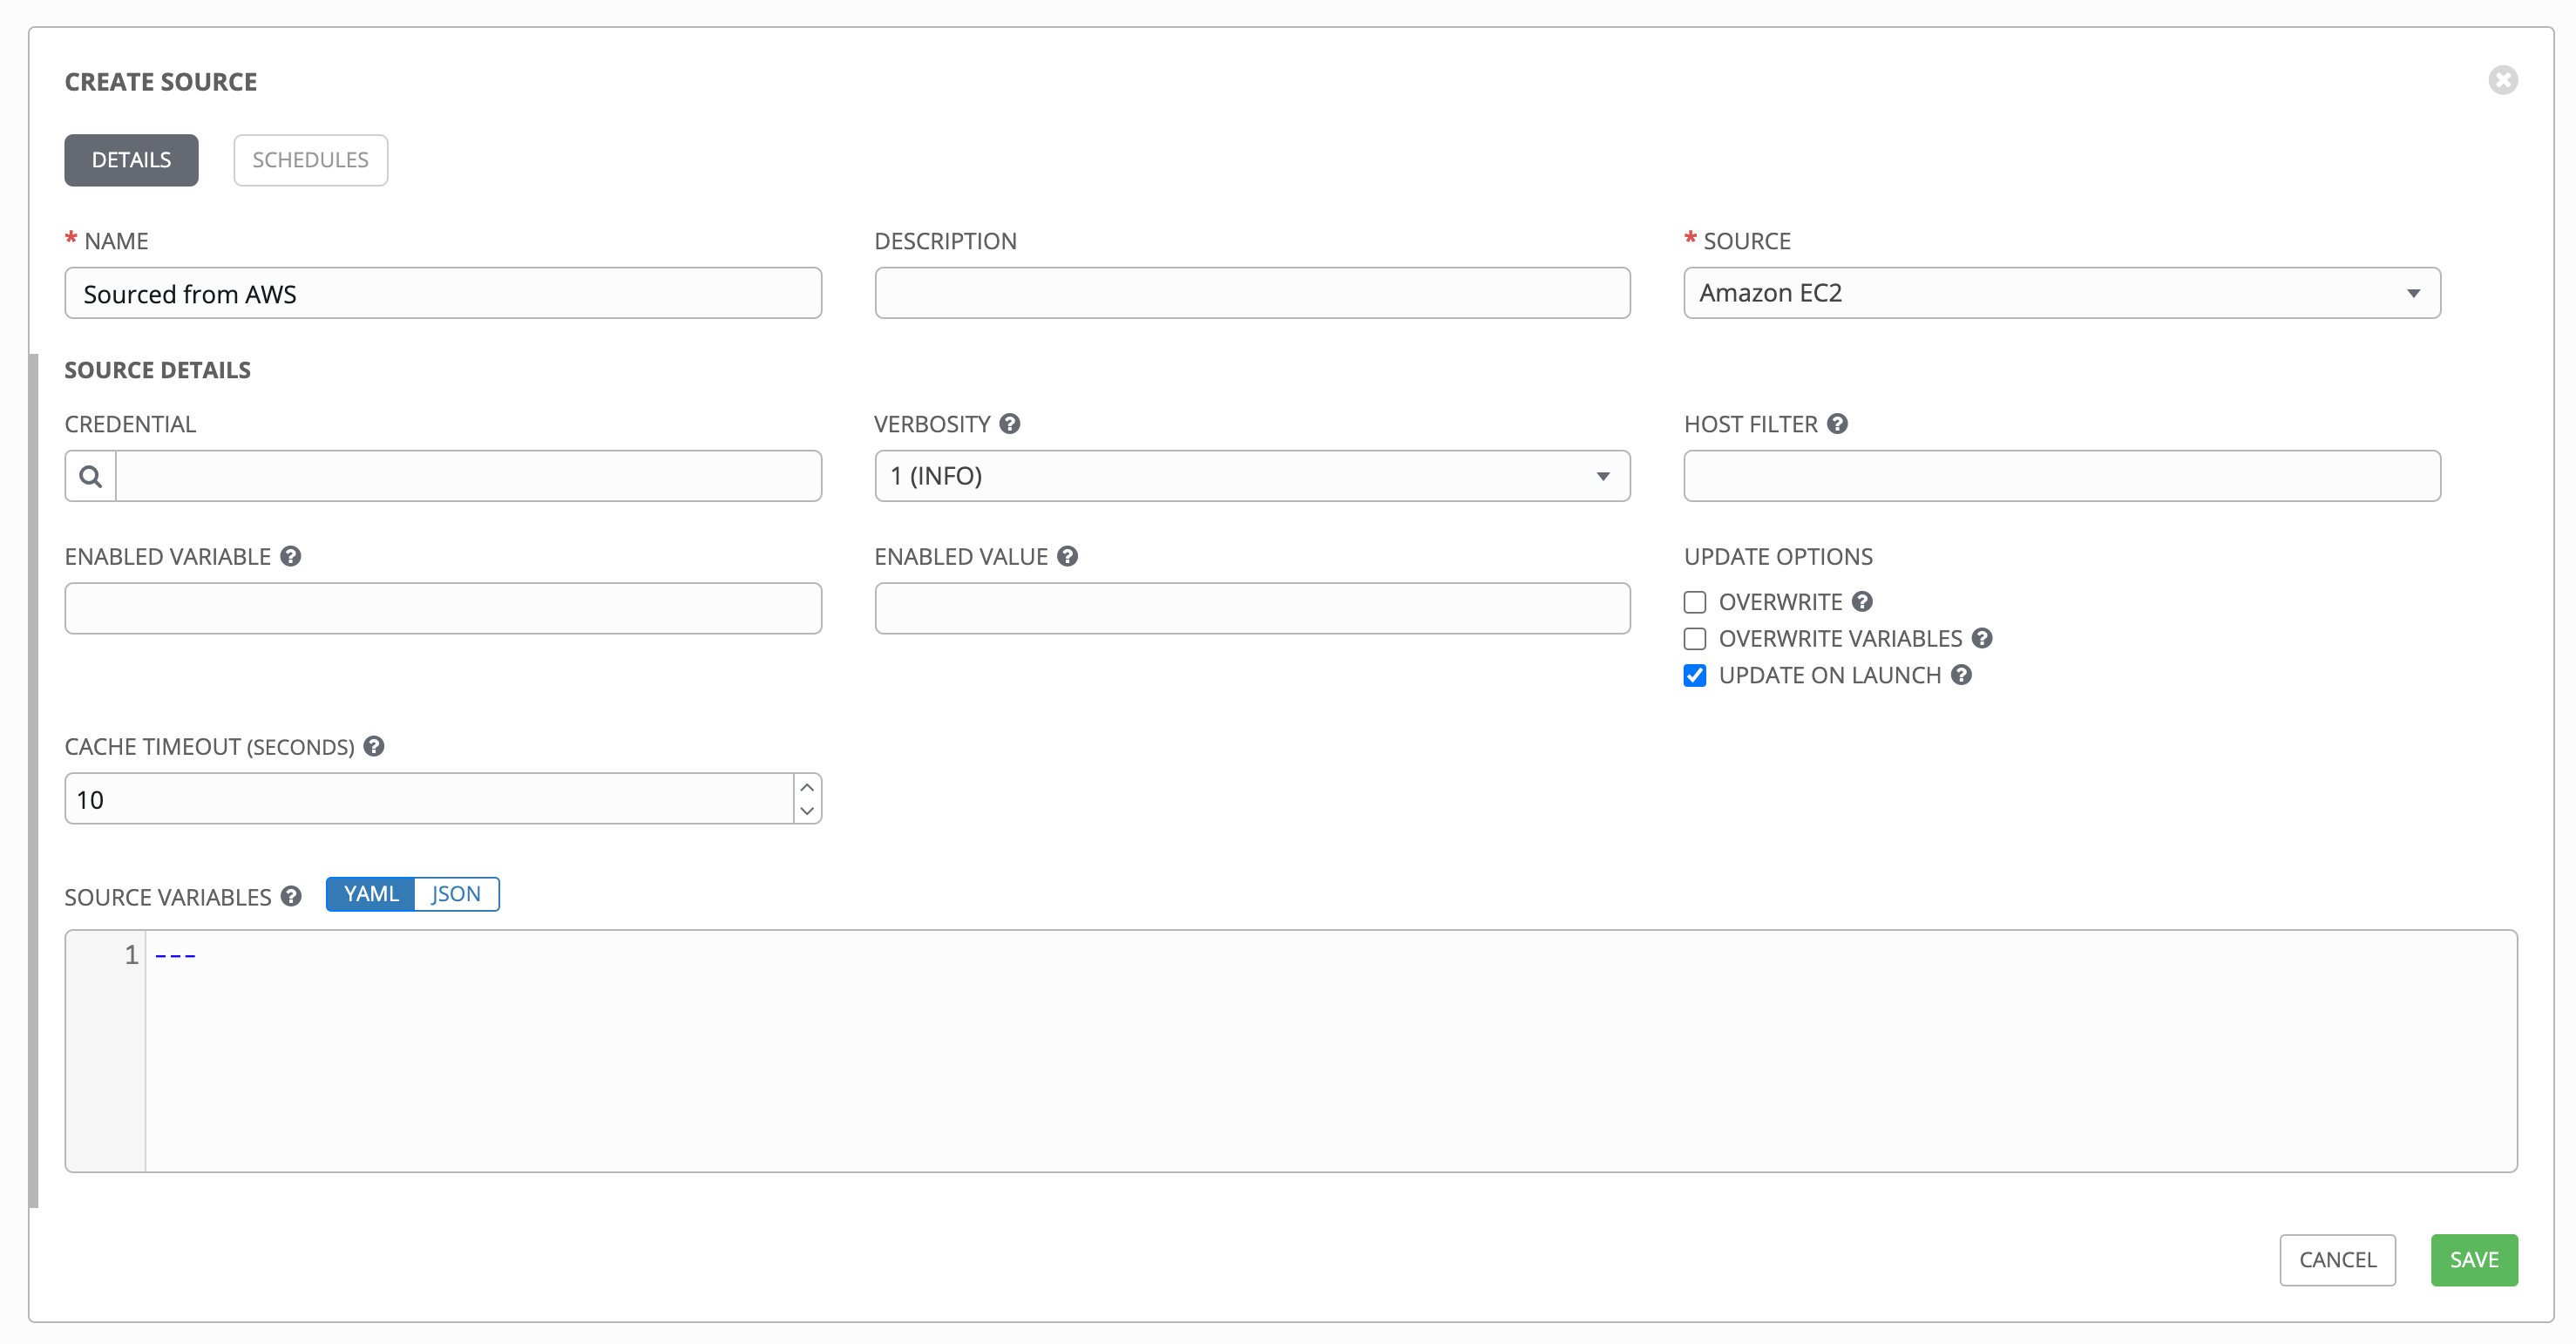This screenshot has height=1344, width=2576.
Task: Click the UPDATE OPTIONS label
Action: click(x=1778, y=556)
